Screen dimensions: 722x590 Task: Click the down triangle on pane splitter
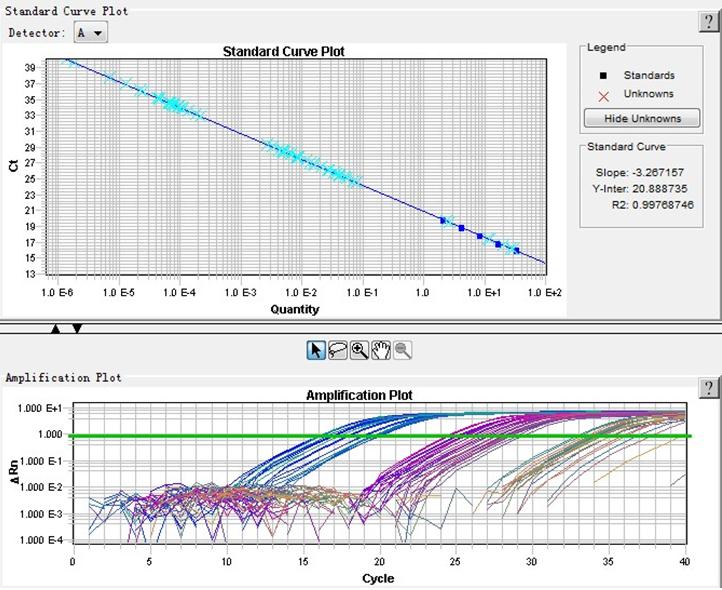click(77, 328)
